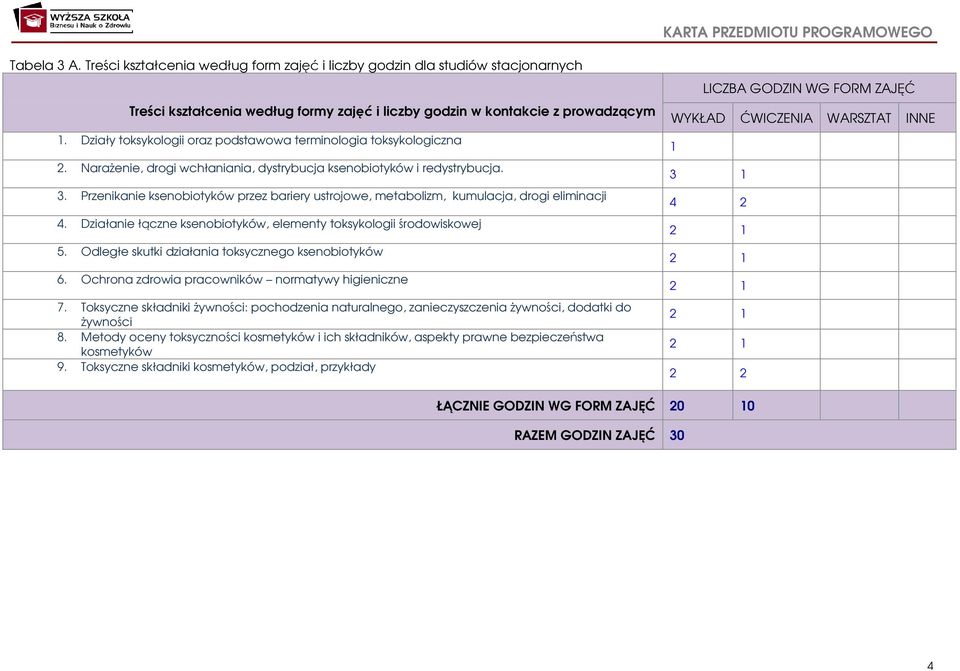Image resolution: width=960 pixels, height=671 pixels.
Task: Click WYKŁAD value 2 for Toksyczne składniki żywności
Action: tap(673, 313)
